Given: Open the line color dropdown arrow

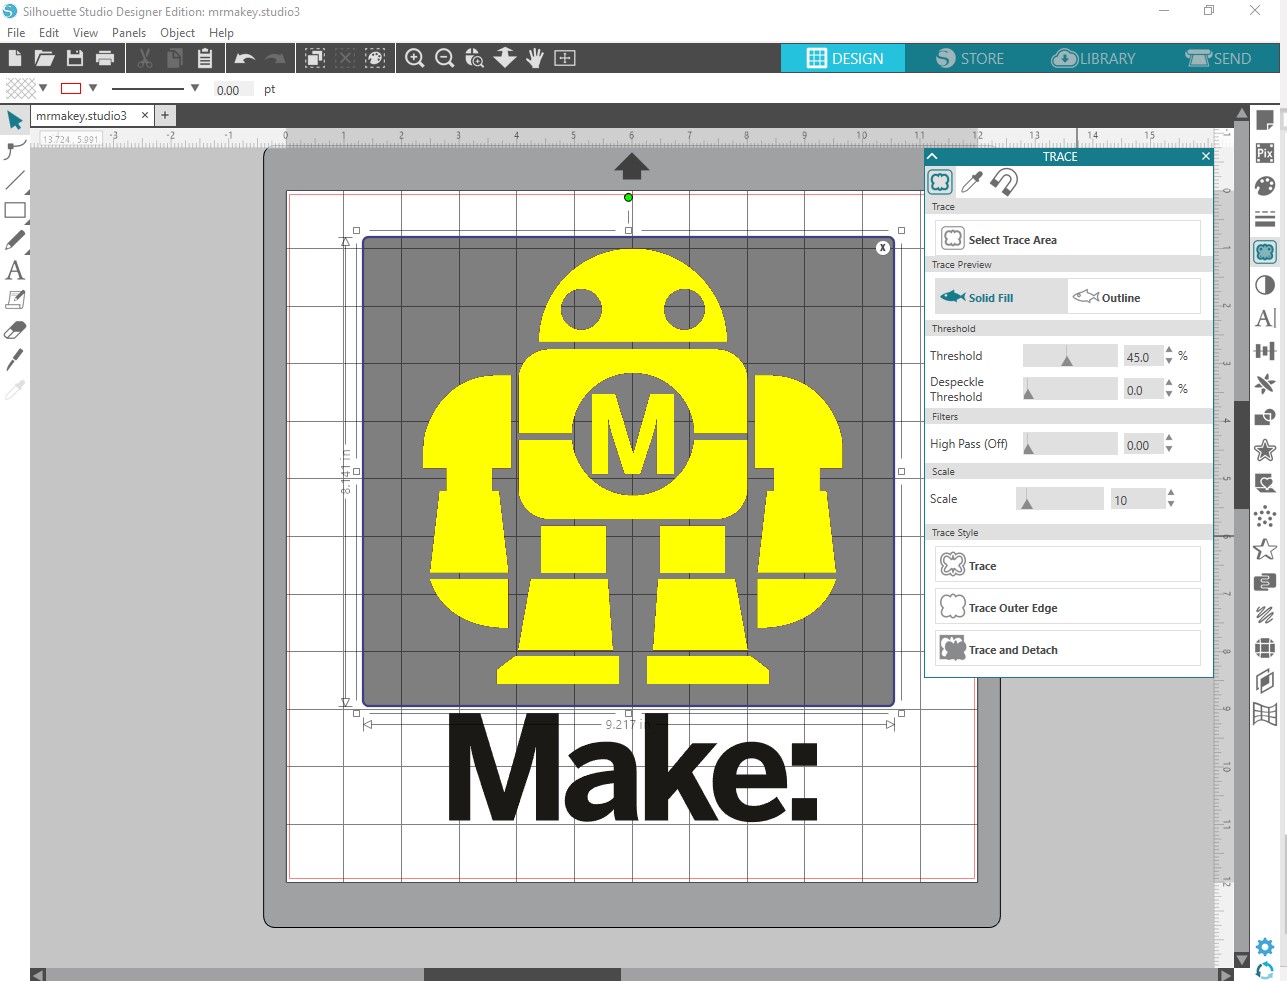Looking at the screenshot, I should [93, 88].
